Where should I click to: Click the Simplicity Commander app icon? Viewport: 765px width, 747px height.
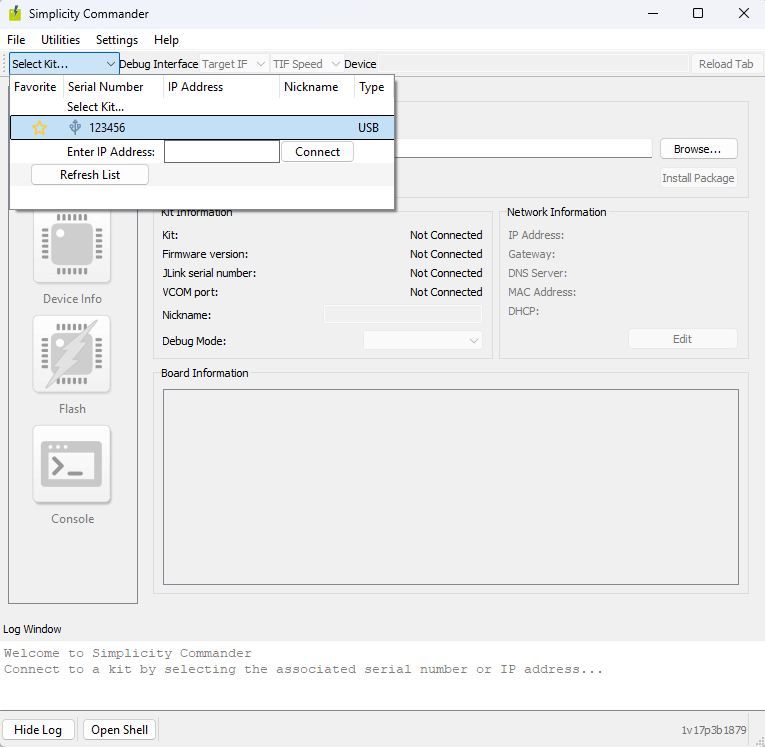(15, 13)
